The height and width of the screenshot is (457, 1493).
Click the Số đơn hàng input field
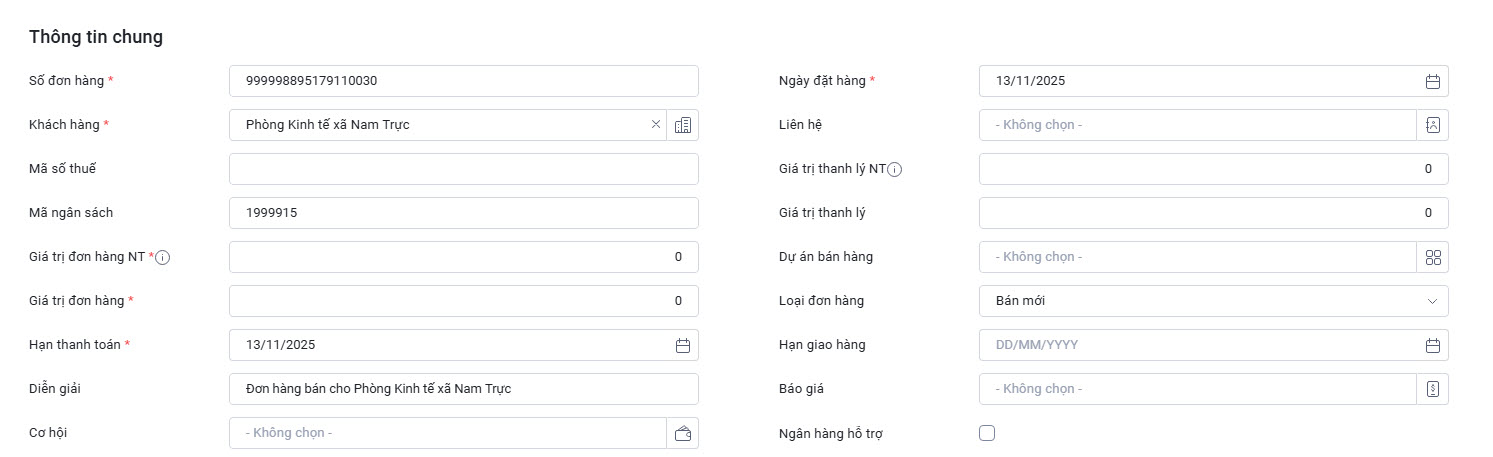[x=463, y=81]
